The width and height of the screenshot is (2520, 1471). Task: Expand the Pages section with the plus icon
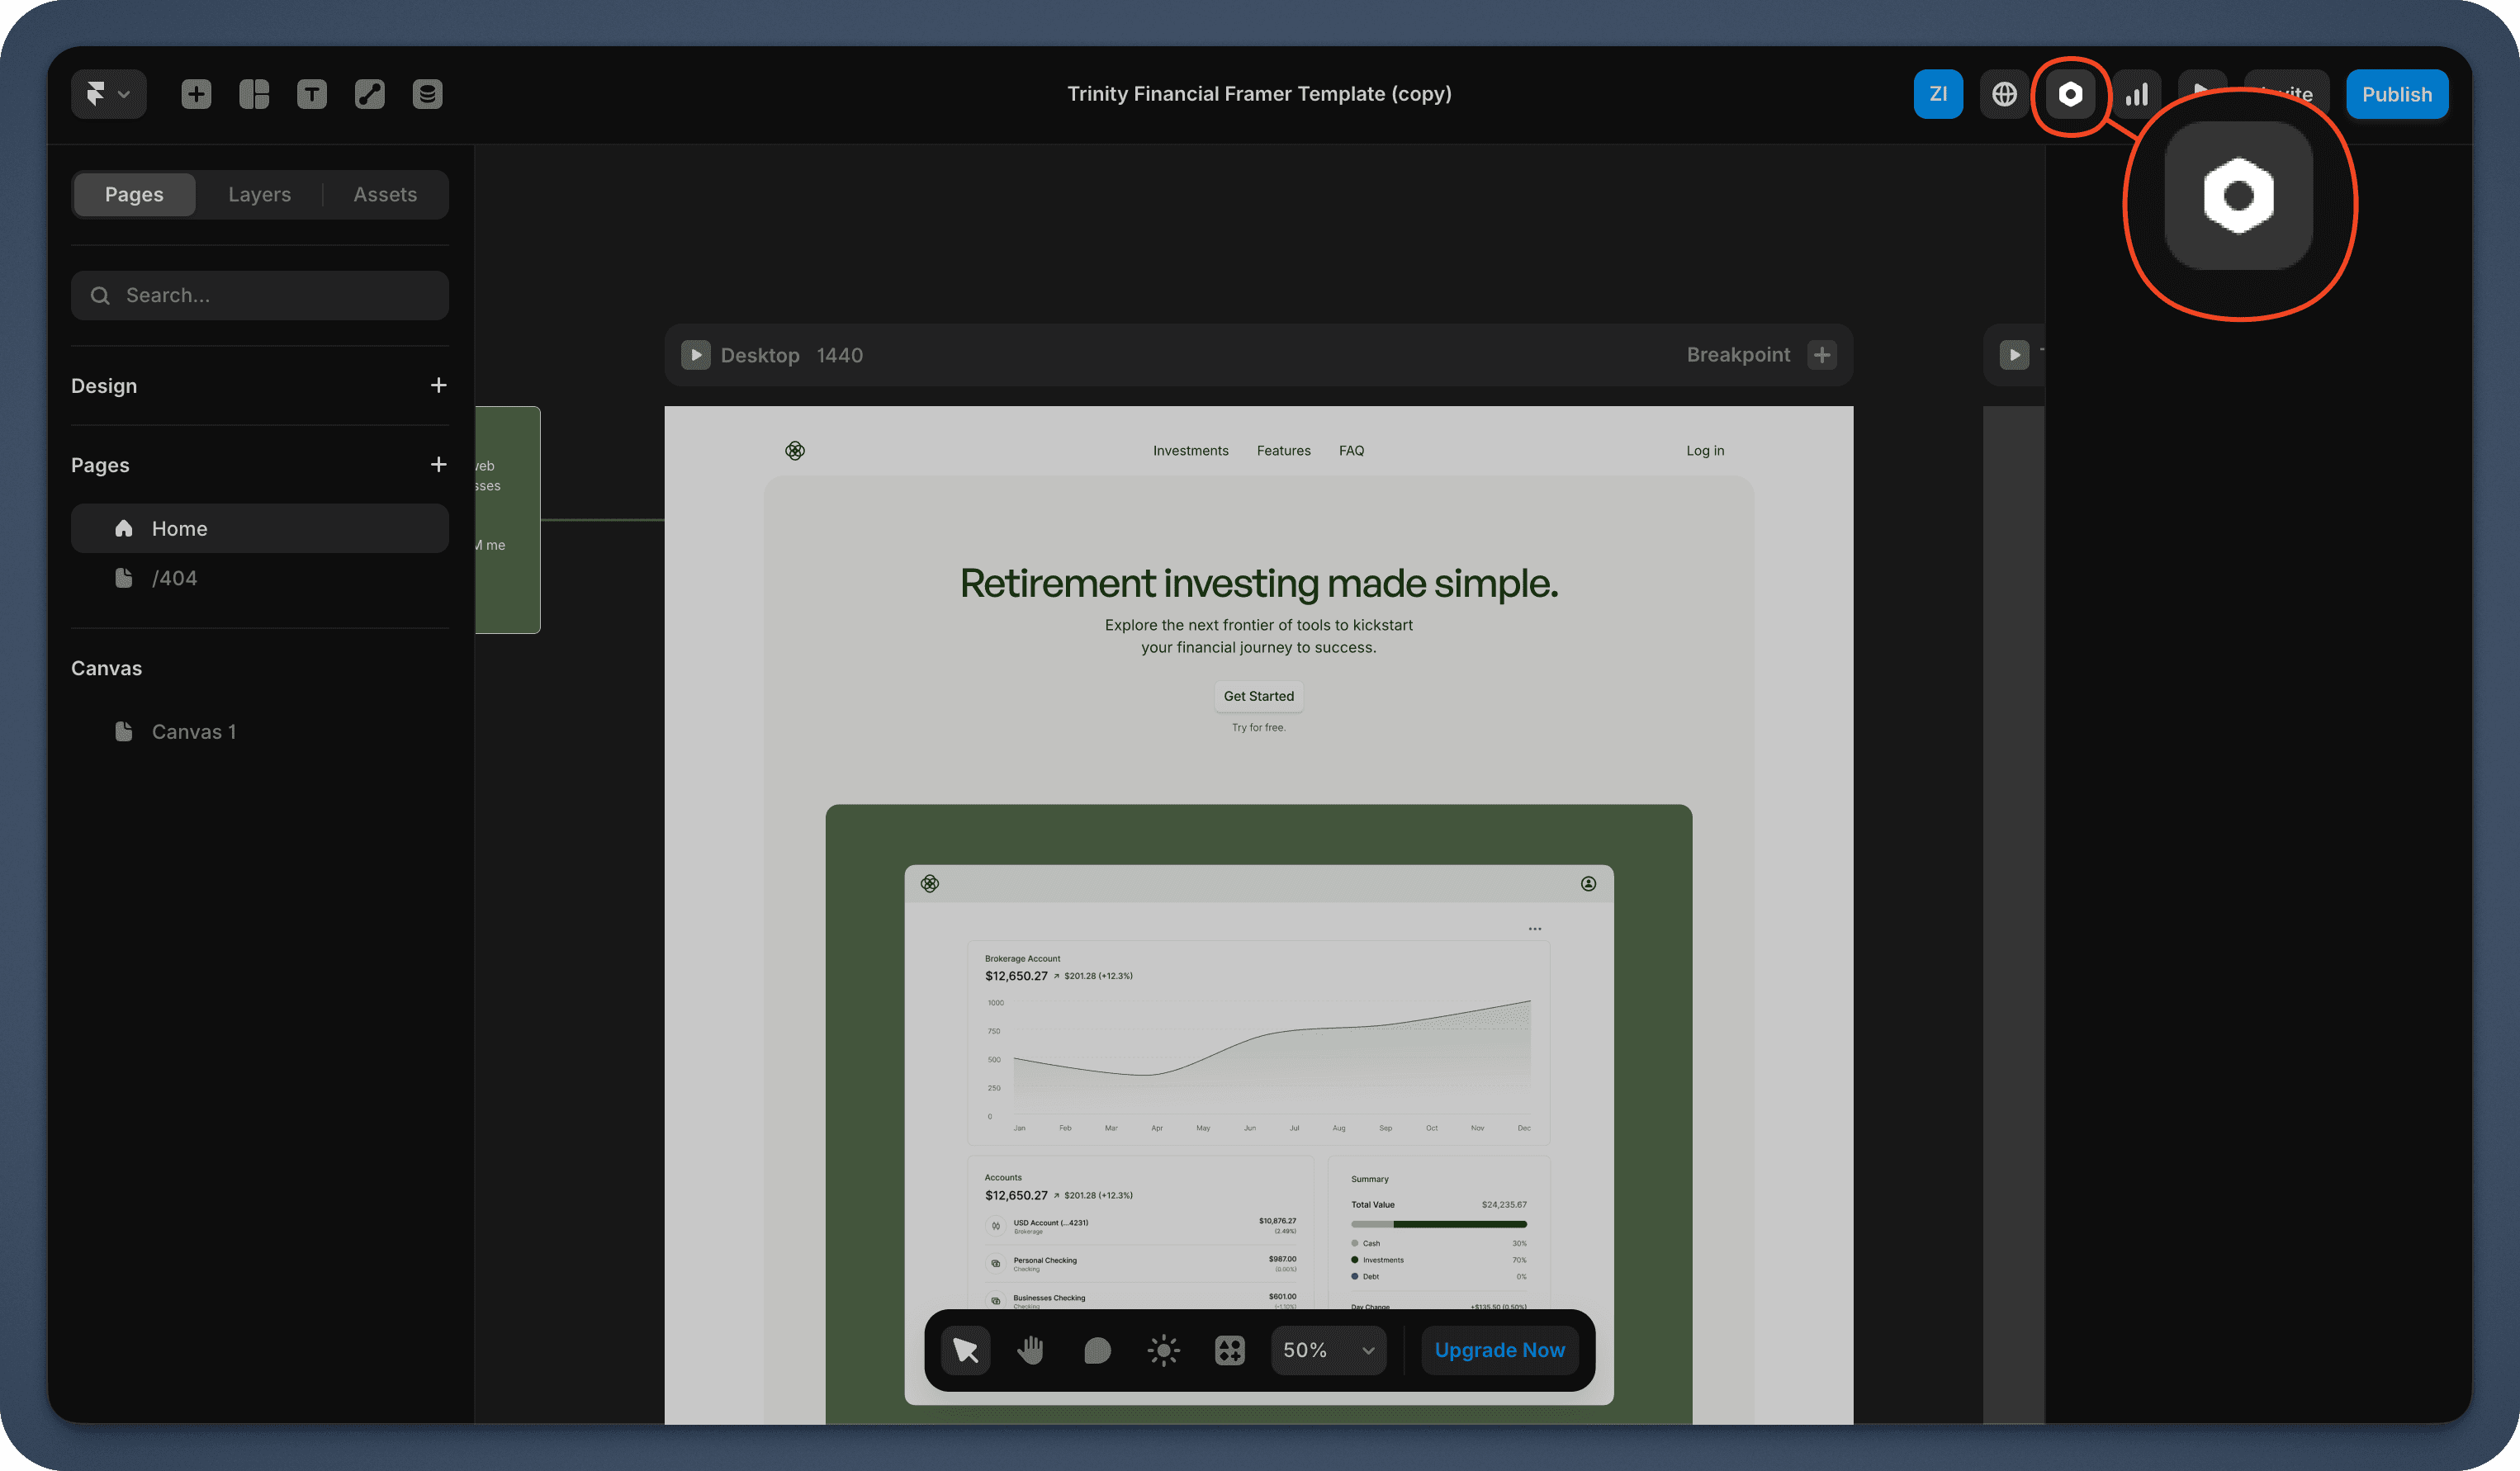(438, 464)
